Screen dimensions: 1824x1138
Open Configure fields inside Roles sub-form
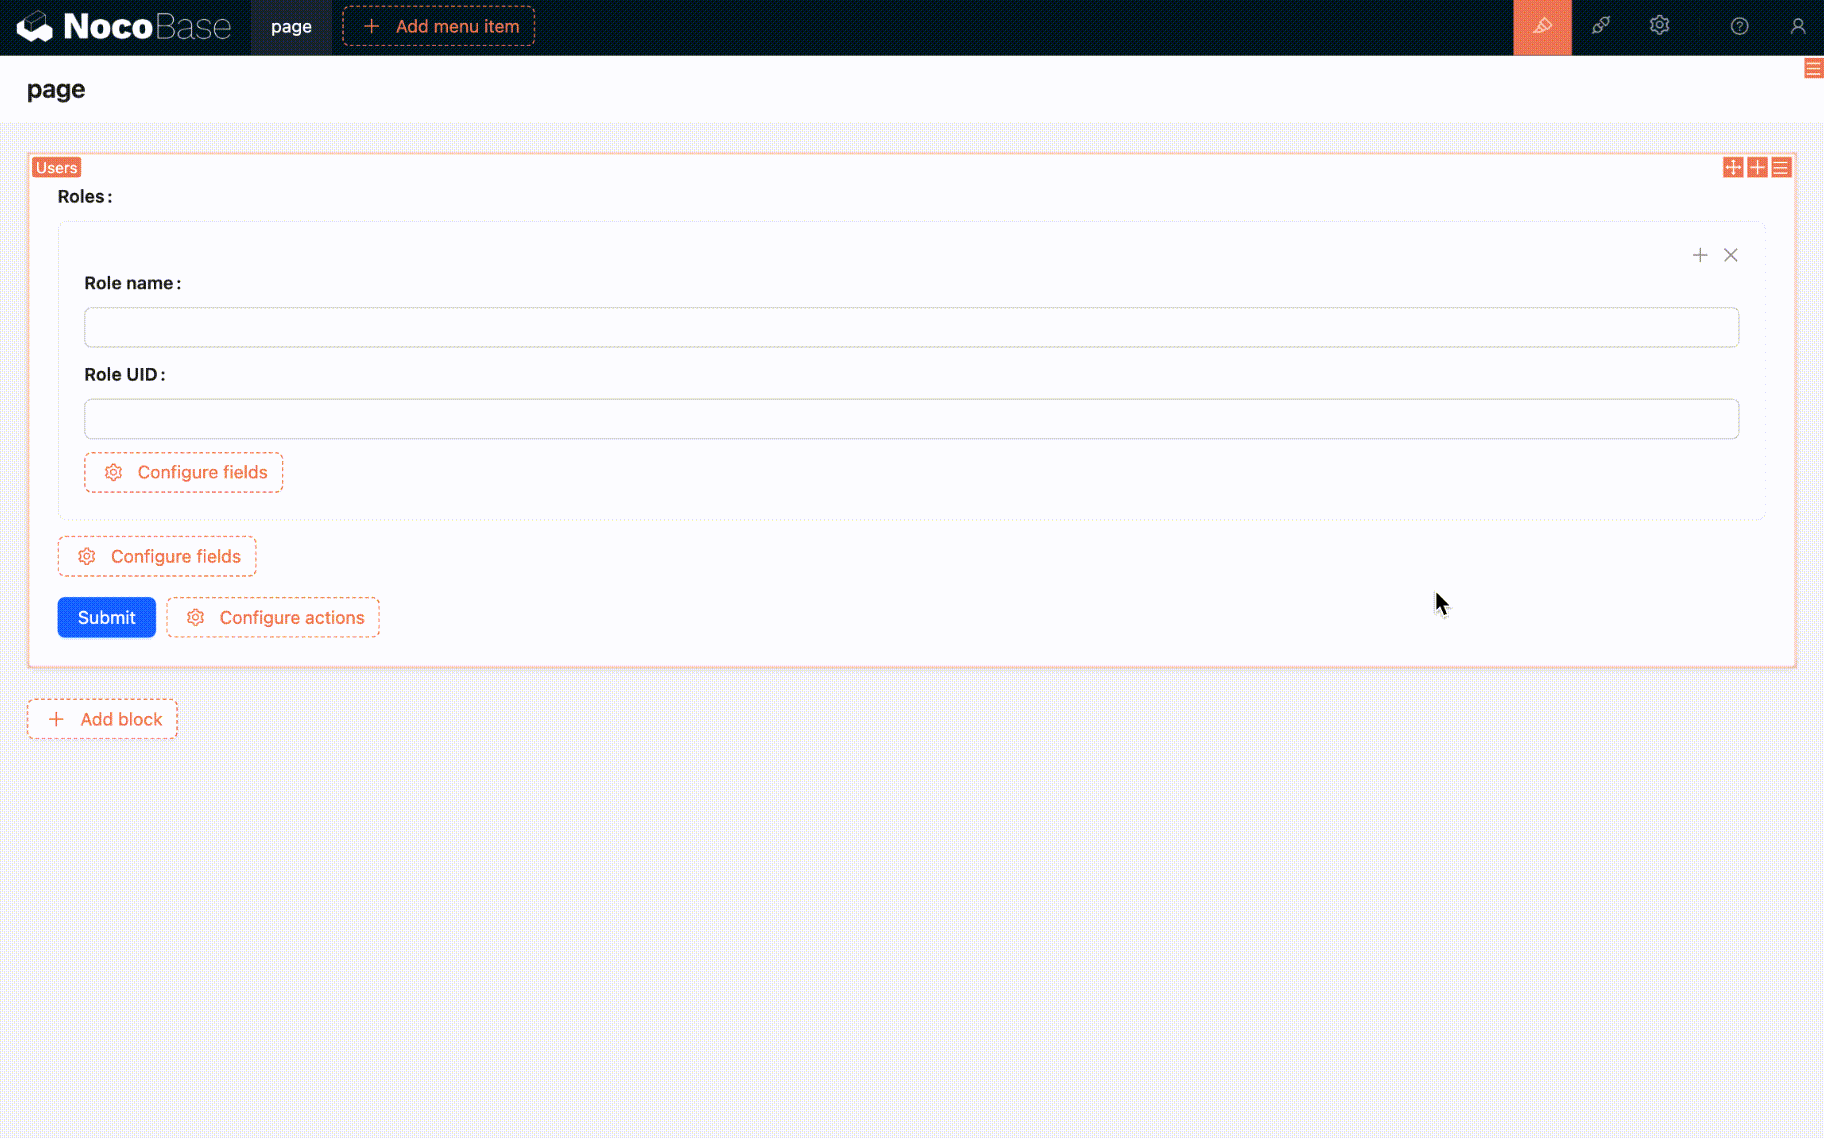click(184, 473)
